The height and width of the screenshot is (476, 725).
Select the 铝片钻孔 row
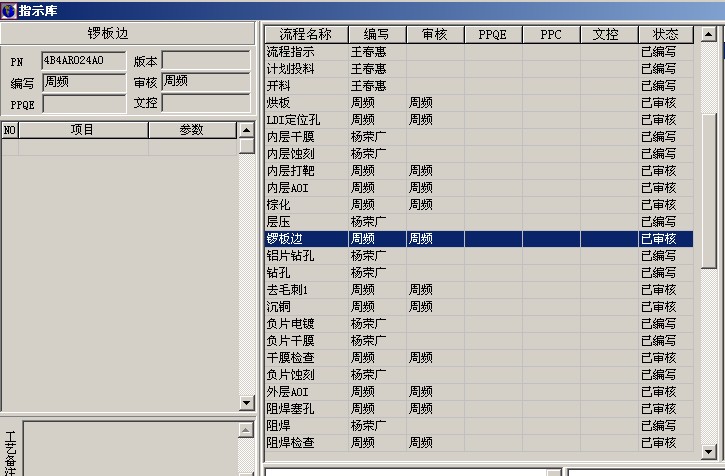click(x=479, y=256)
